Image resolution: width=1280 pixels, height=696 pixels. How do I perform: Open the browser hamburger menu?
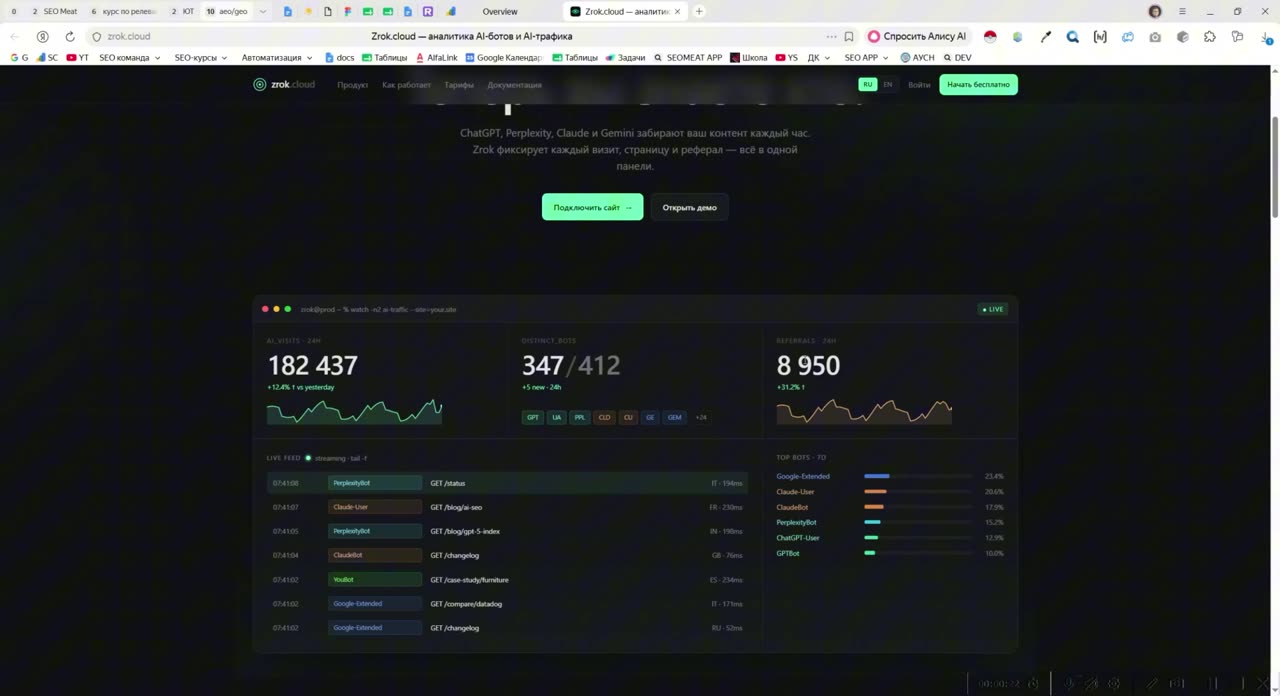click(1182, 12)
